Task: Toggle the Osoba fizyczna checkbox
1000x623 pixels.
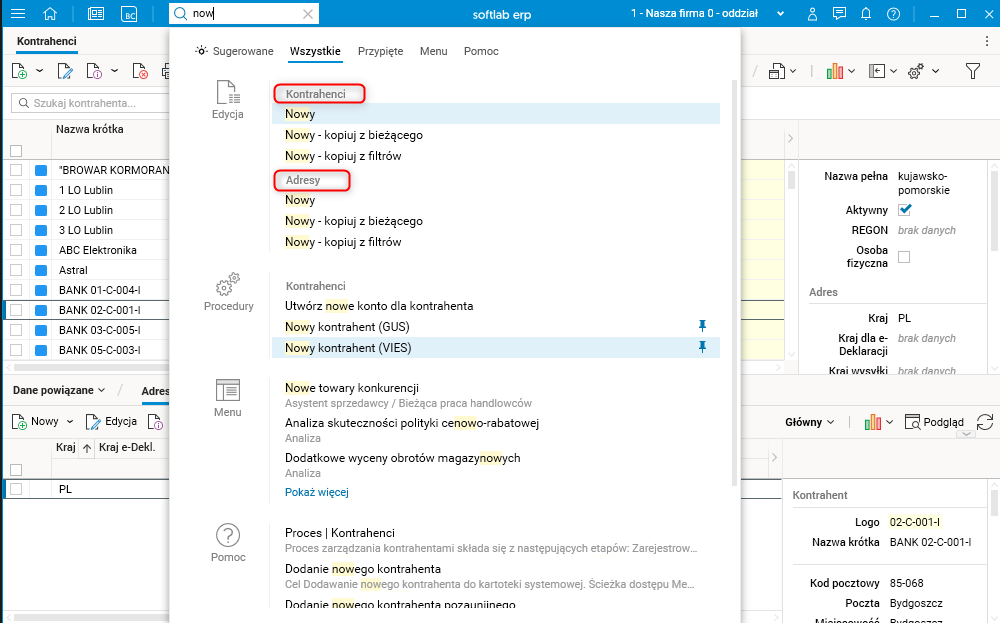Action: [904, 256]
